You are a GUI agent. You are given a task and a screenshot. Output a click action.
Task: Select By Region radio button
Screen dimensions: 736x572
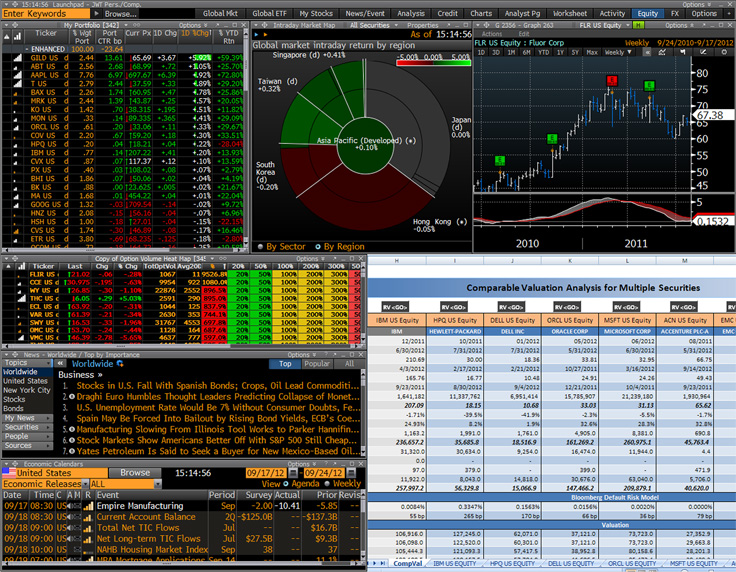pyautogui.click(x=318, y=247)
